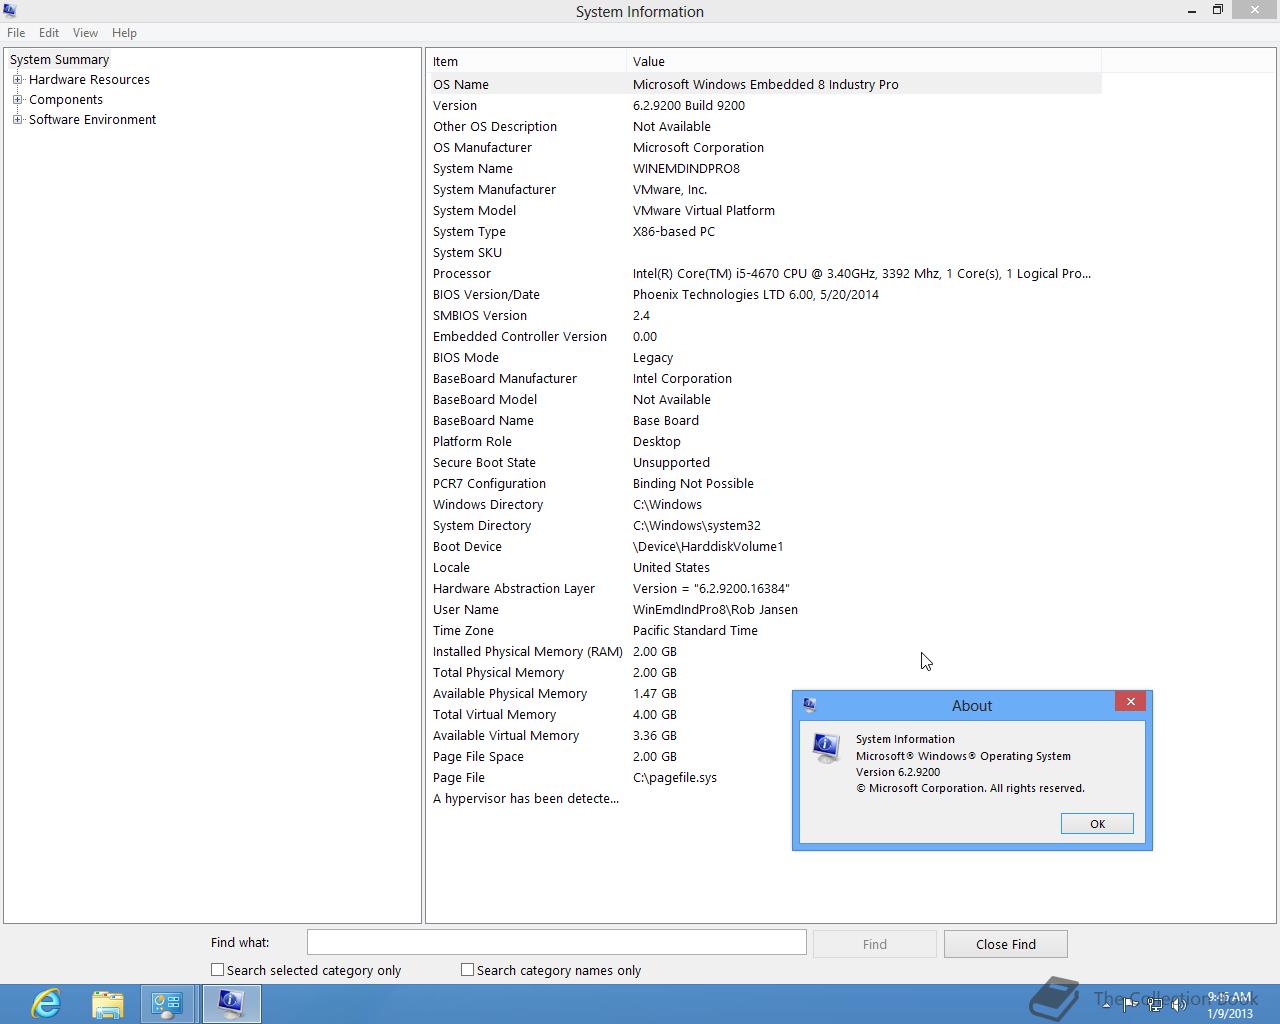
Task: Click value 'Intel Corporation'
Action: click(682, 378)
